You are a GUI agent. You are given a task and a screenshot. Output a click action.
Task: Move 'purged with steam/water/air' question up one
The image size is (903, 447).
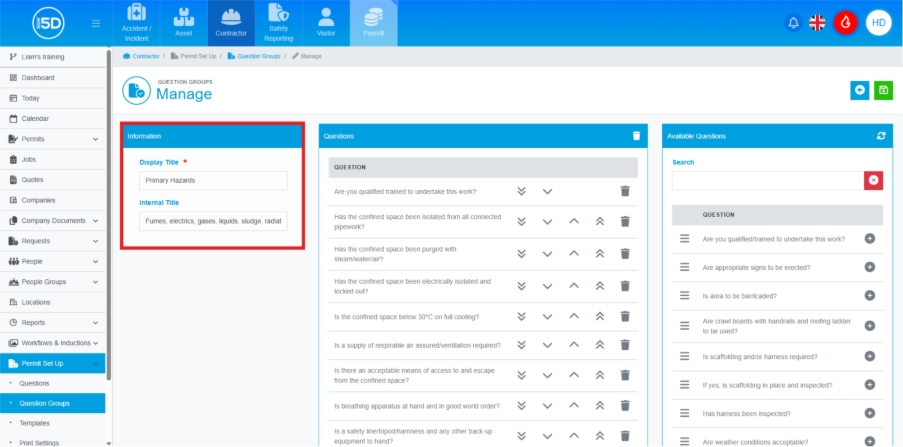click(574, 253)
